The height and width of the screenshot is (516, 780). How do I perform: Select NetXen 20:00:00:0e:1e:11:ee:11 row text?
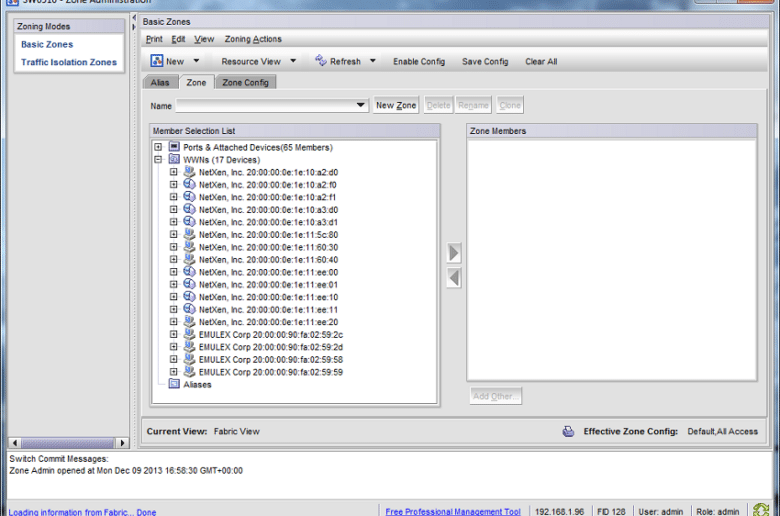(x=268, y=310)
